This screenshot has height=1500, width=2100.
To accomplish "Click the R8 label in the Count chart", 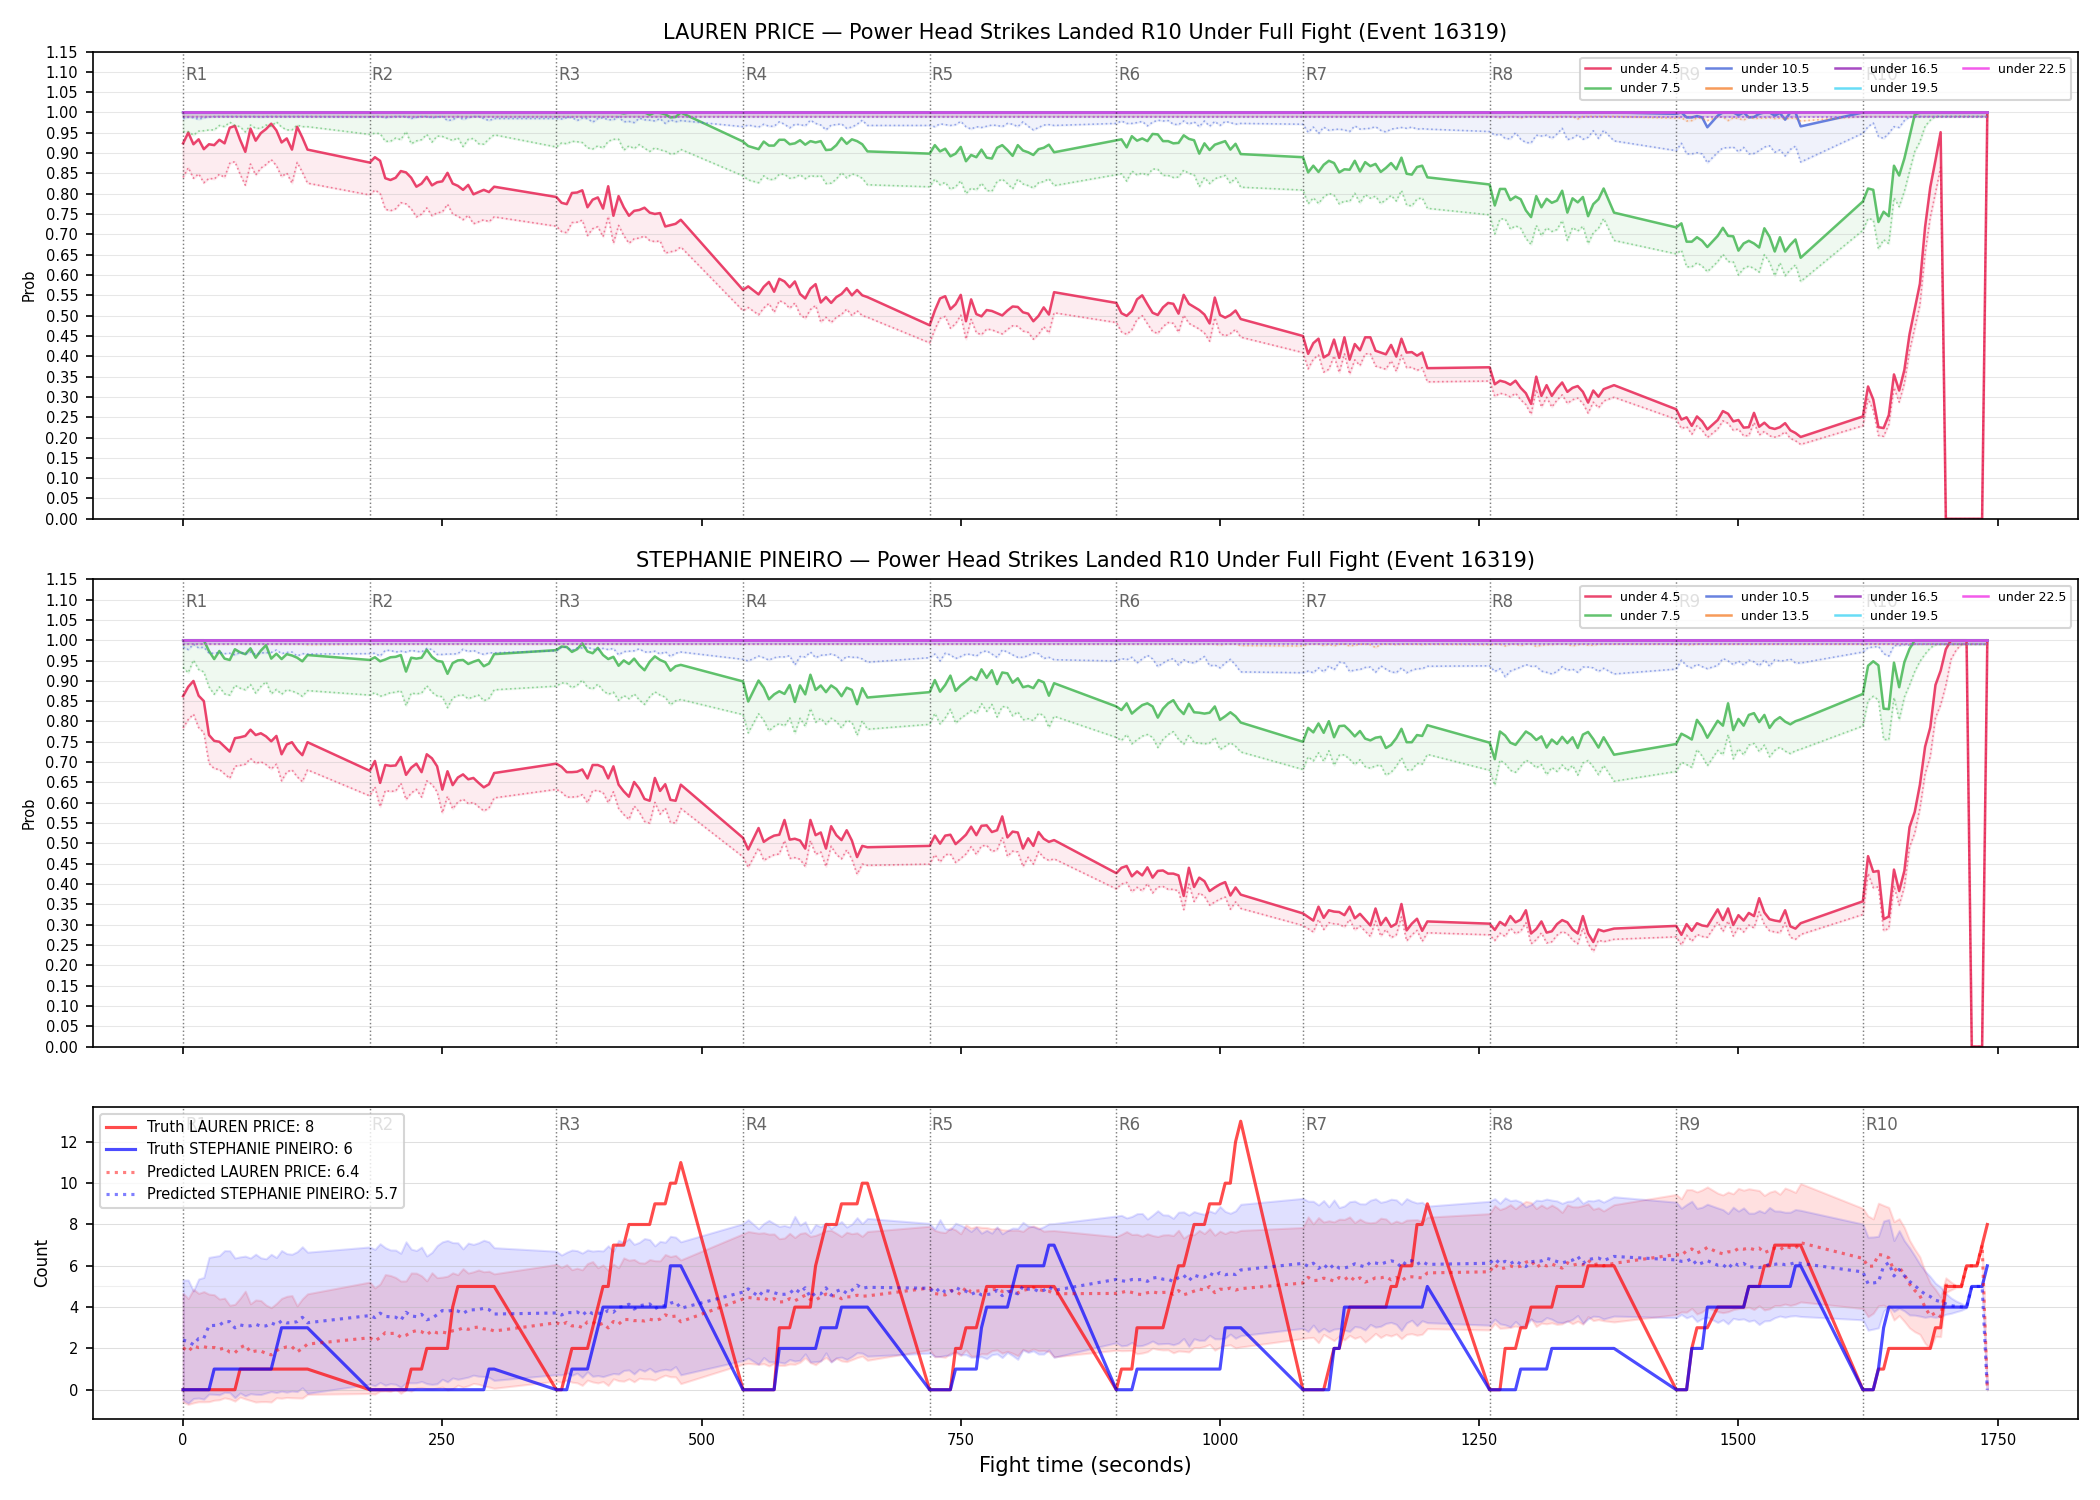I will pyautogui.click(x=1502, y=1124).
